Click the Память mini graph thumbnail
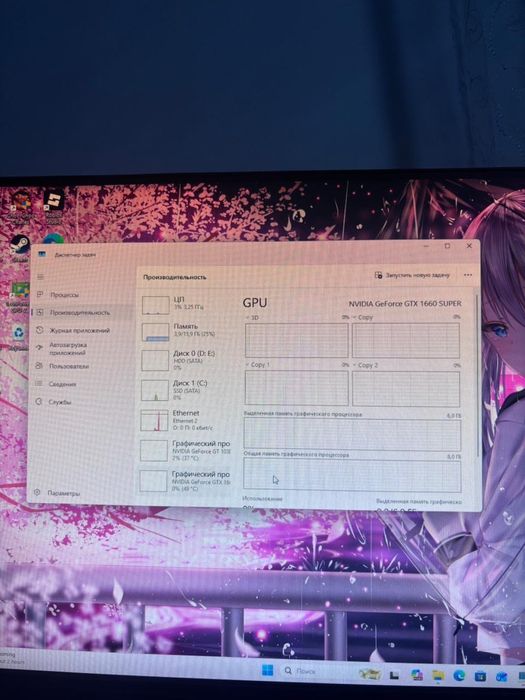The width and height of the screenshot is (525, 700). (x=155, y=332)
